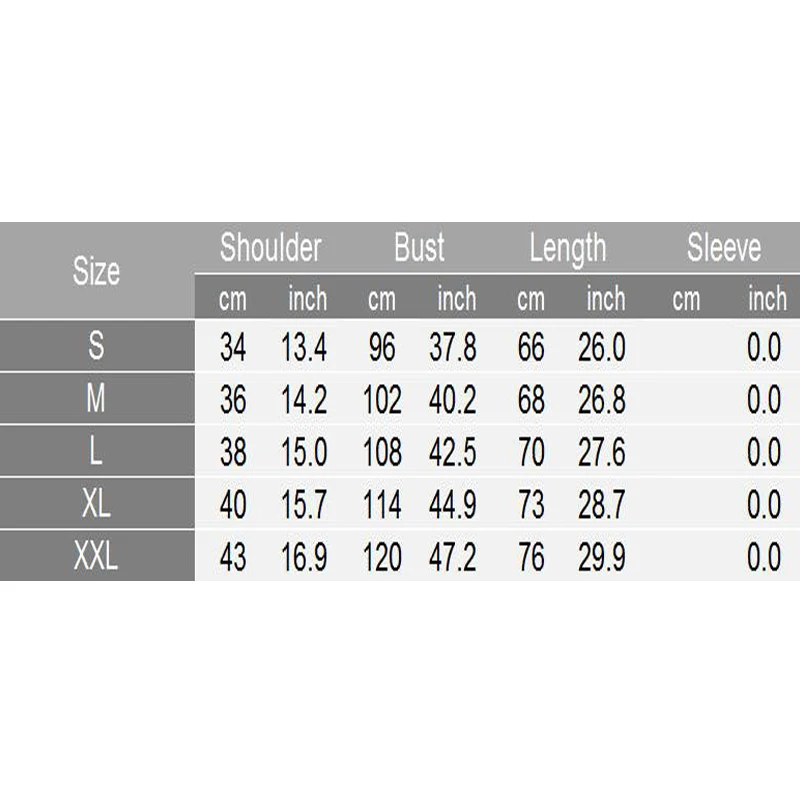The image size is (800, 800).
Task: Select the S size row label
Action: pyautogui.click(x=97, y=347)
